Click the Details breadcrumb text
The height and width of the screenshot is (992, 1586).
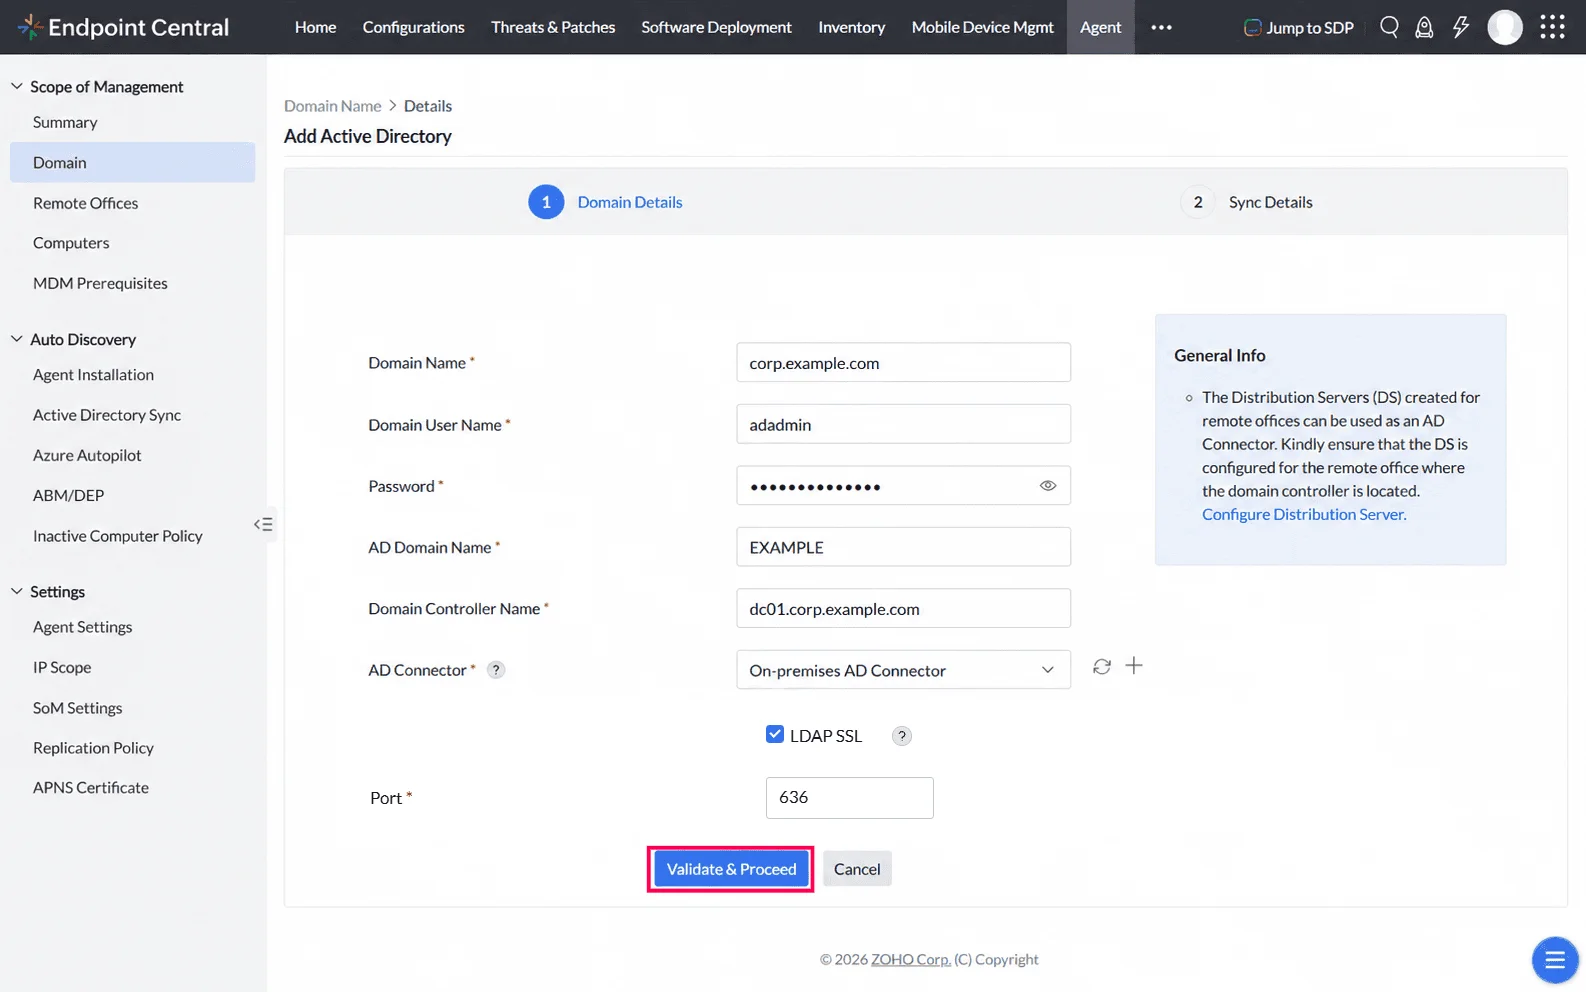click(428, 106)
